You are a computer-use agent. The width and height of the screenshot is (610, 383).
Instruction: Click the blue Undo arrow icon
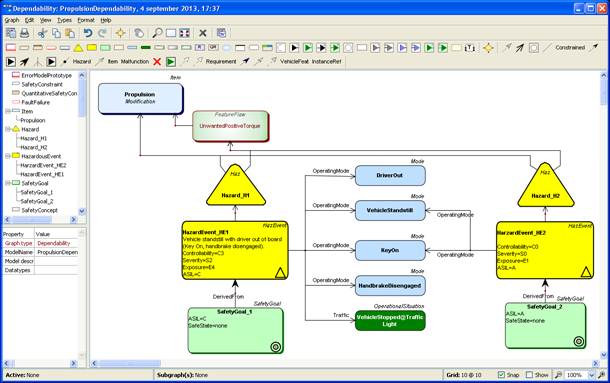(88, 33)
